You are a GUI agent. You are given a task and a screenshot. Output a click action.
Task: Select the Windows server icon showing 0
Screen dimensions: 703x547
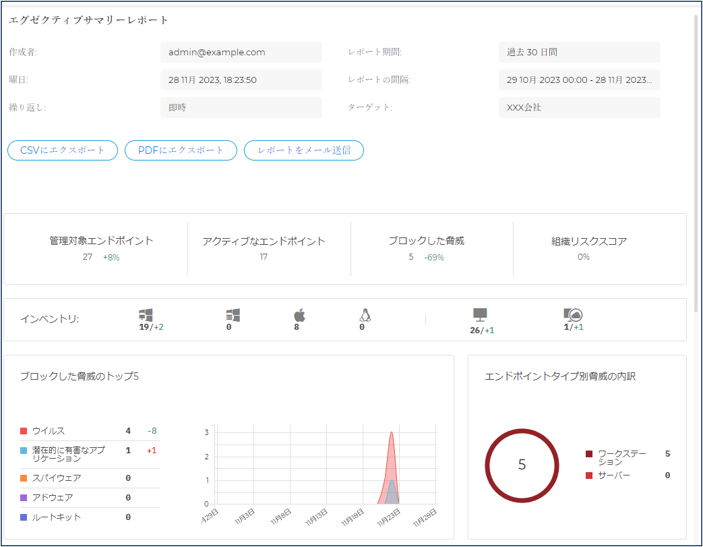(233, 315)
